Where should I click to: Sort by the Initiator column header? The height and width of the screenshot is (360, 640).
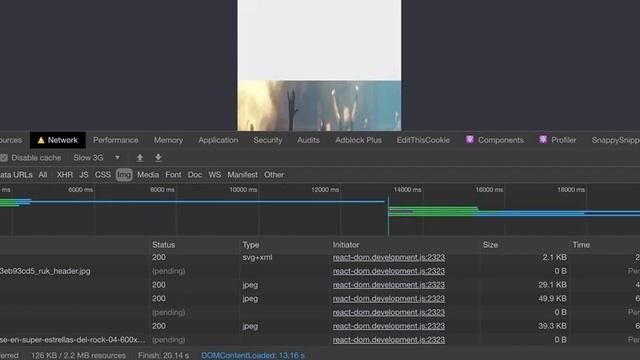(x=346, y=244)
